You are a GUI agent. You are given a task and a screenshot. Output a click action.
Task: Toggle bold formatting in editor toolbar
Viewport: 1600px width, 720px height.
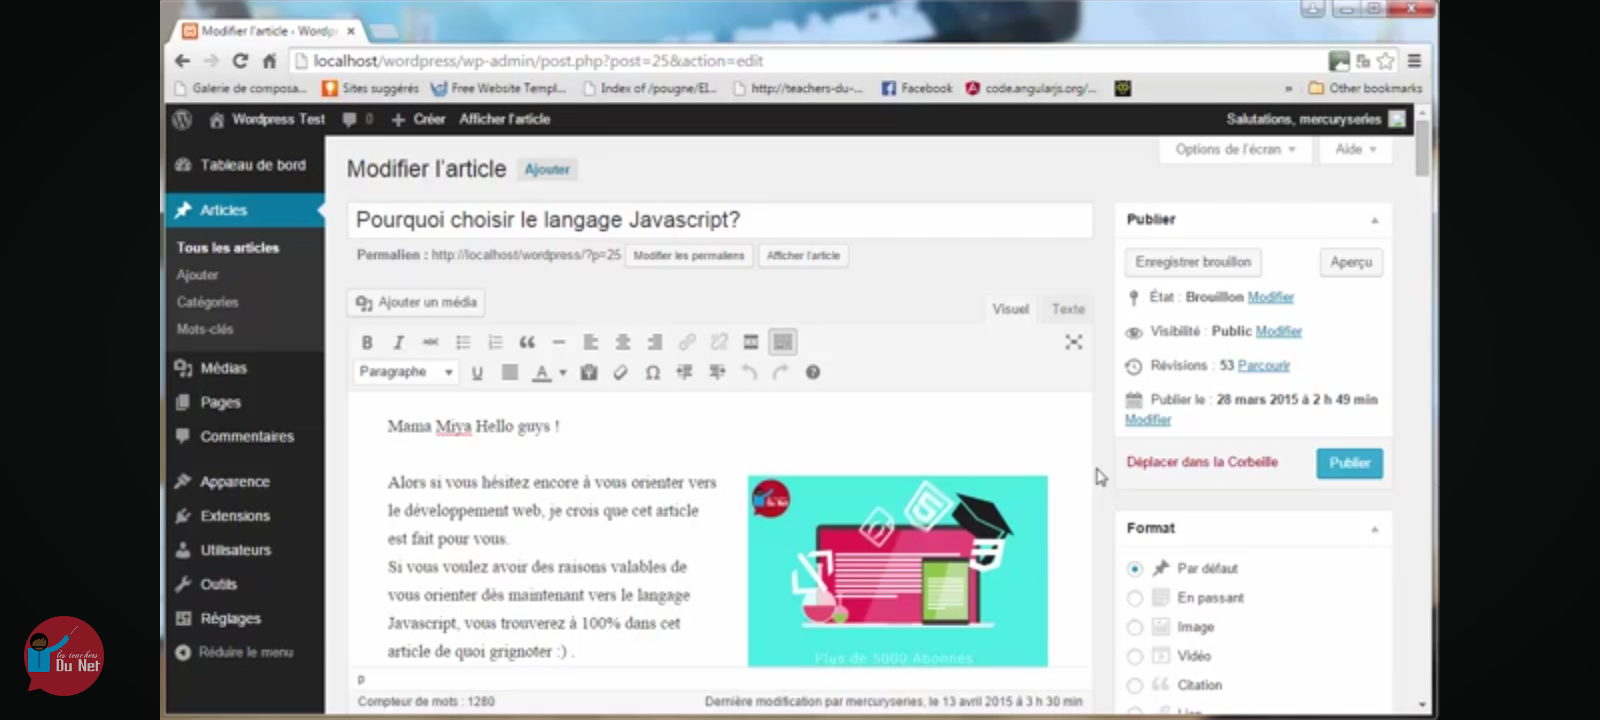tap(367, 343)
